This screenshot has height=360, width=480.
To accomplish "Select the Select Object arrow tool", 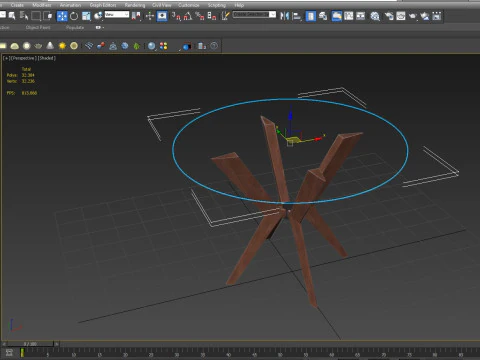I will coord(12,16).
